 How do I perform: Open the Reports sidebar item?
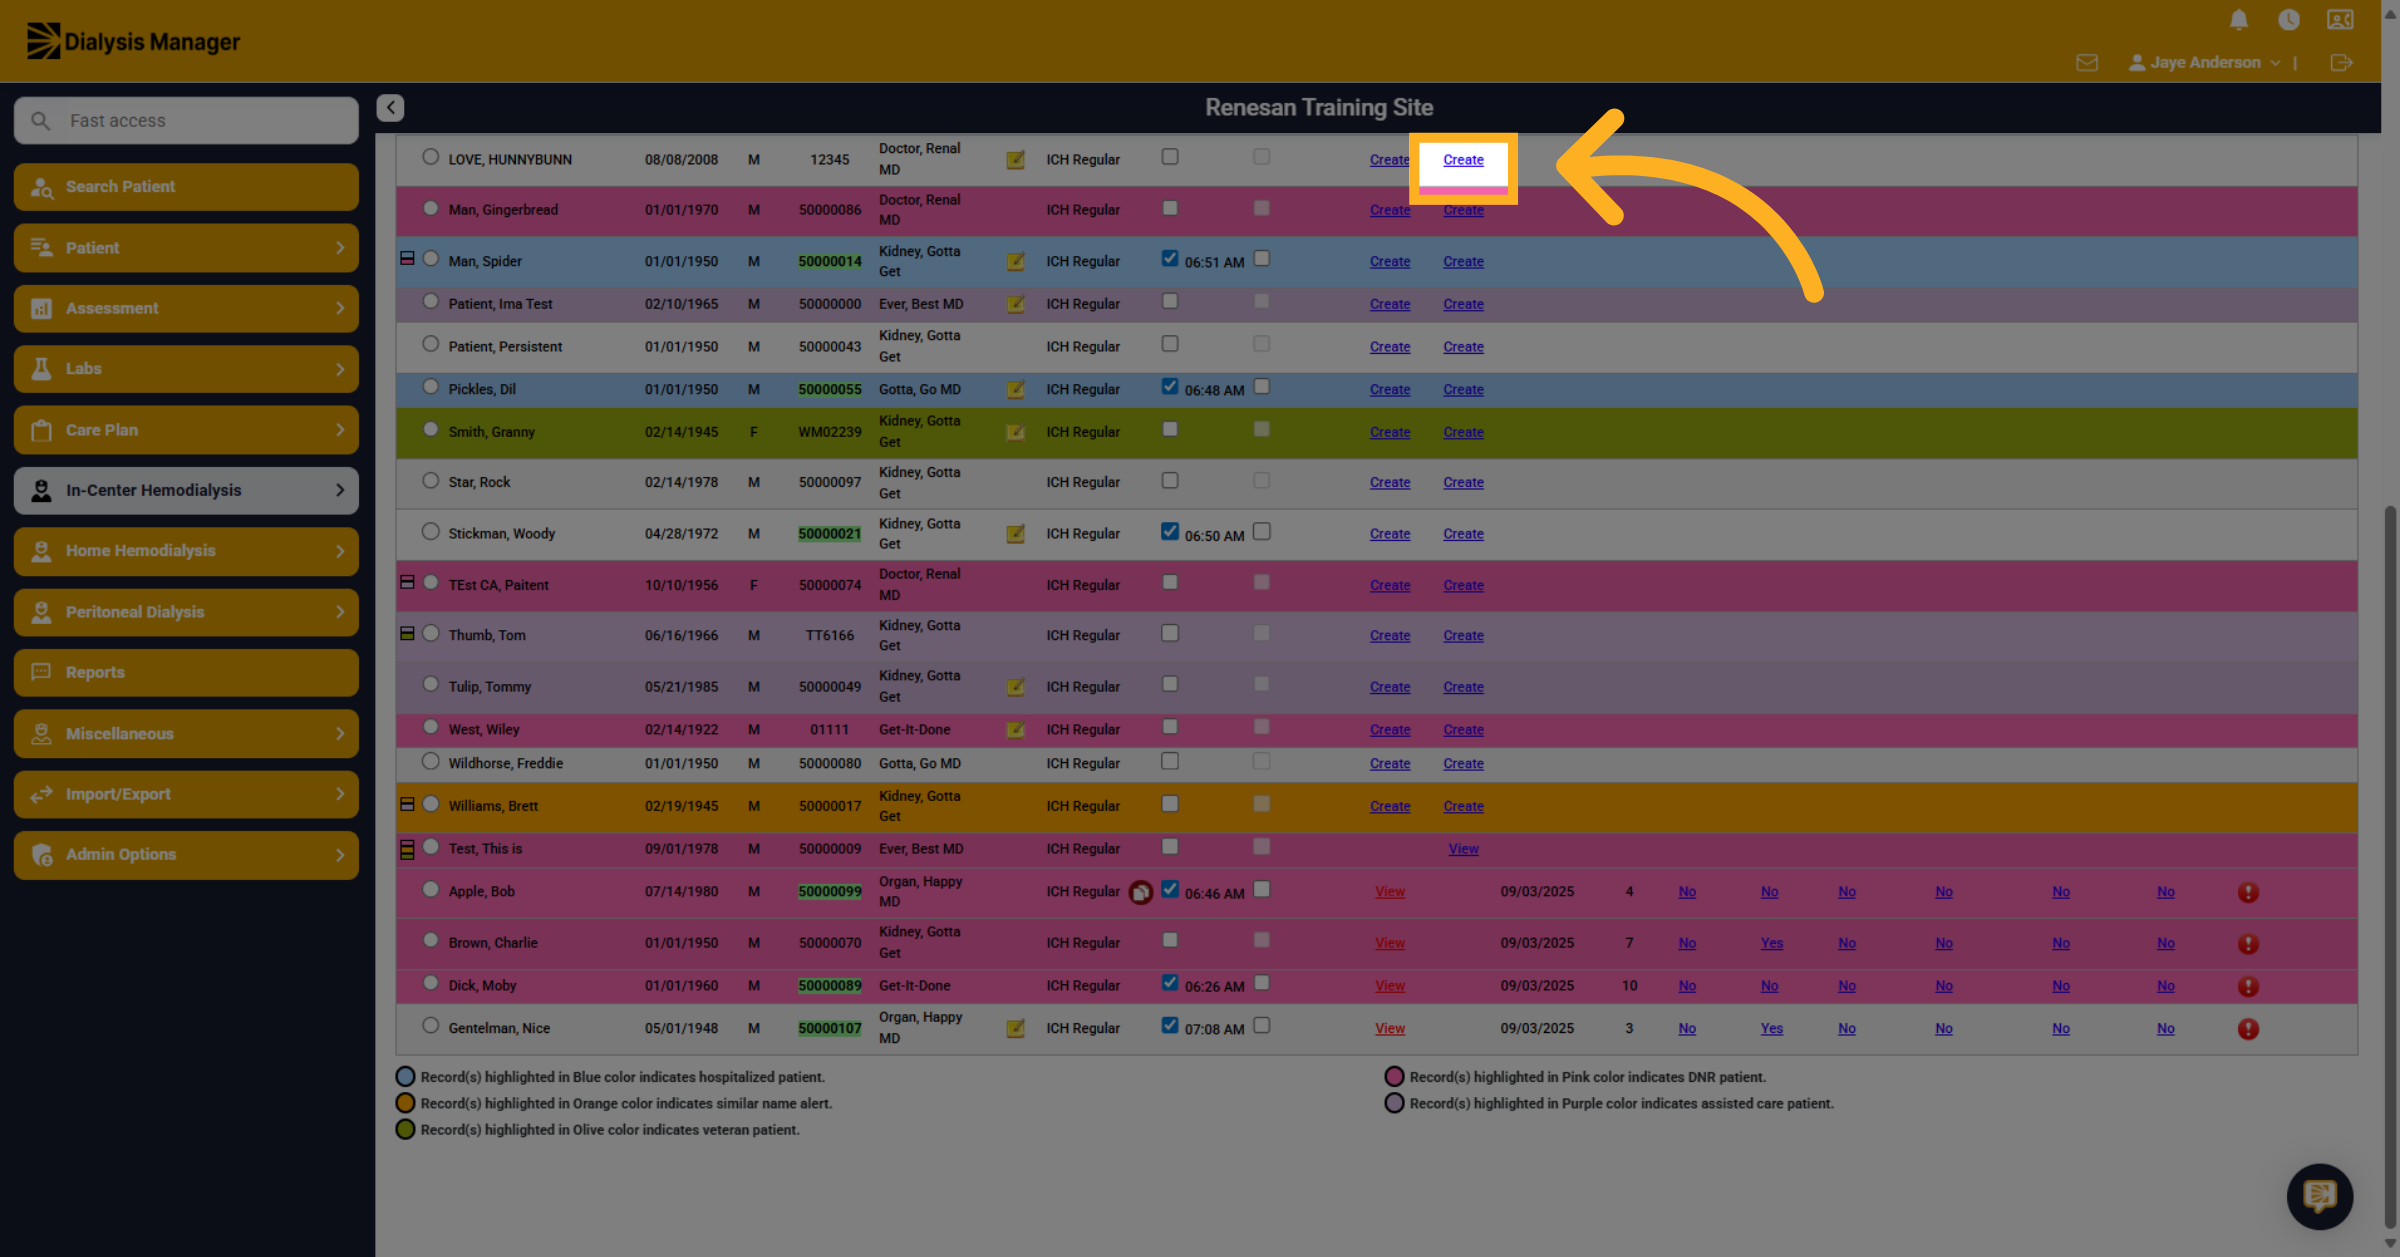pyautogui.click(x=186, y=673)
